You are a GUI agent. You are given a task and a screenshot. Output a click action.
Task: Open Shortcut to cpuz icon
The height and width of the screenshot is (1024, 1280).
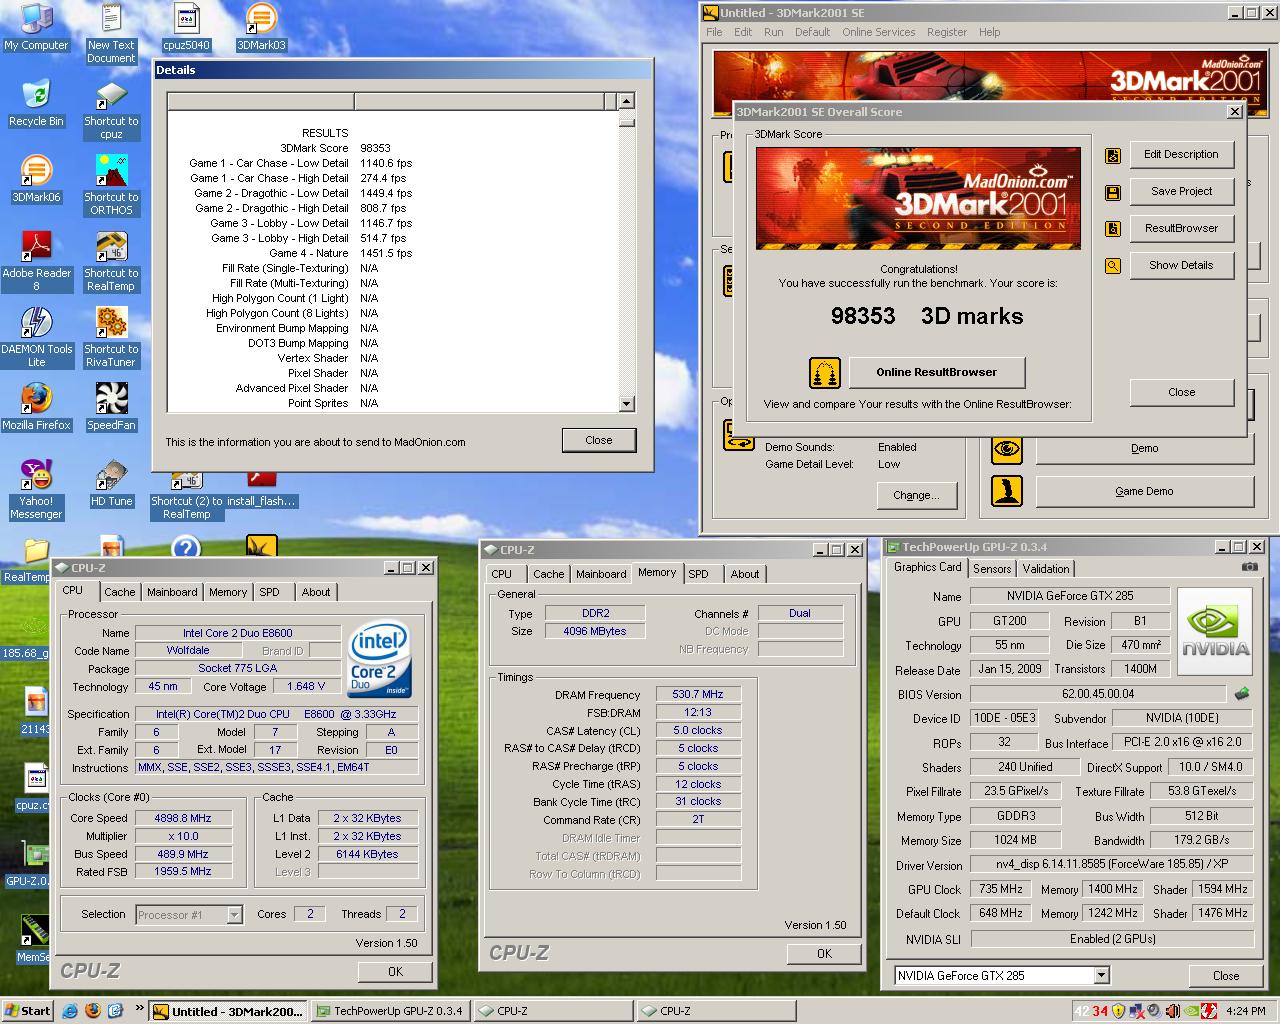111,110
